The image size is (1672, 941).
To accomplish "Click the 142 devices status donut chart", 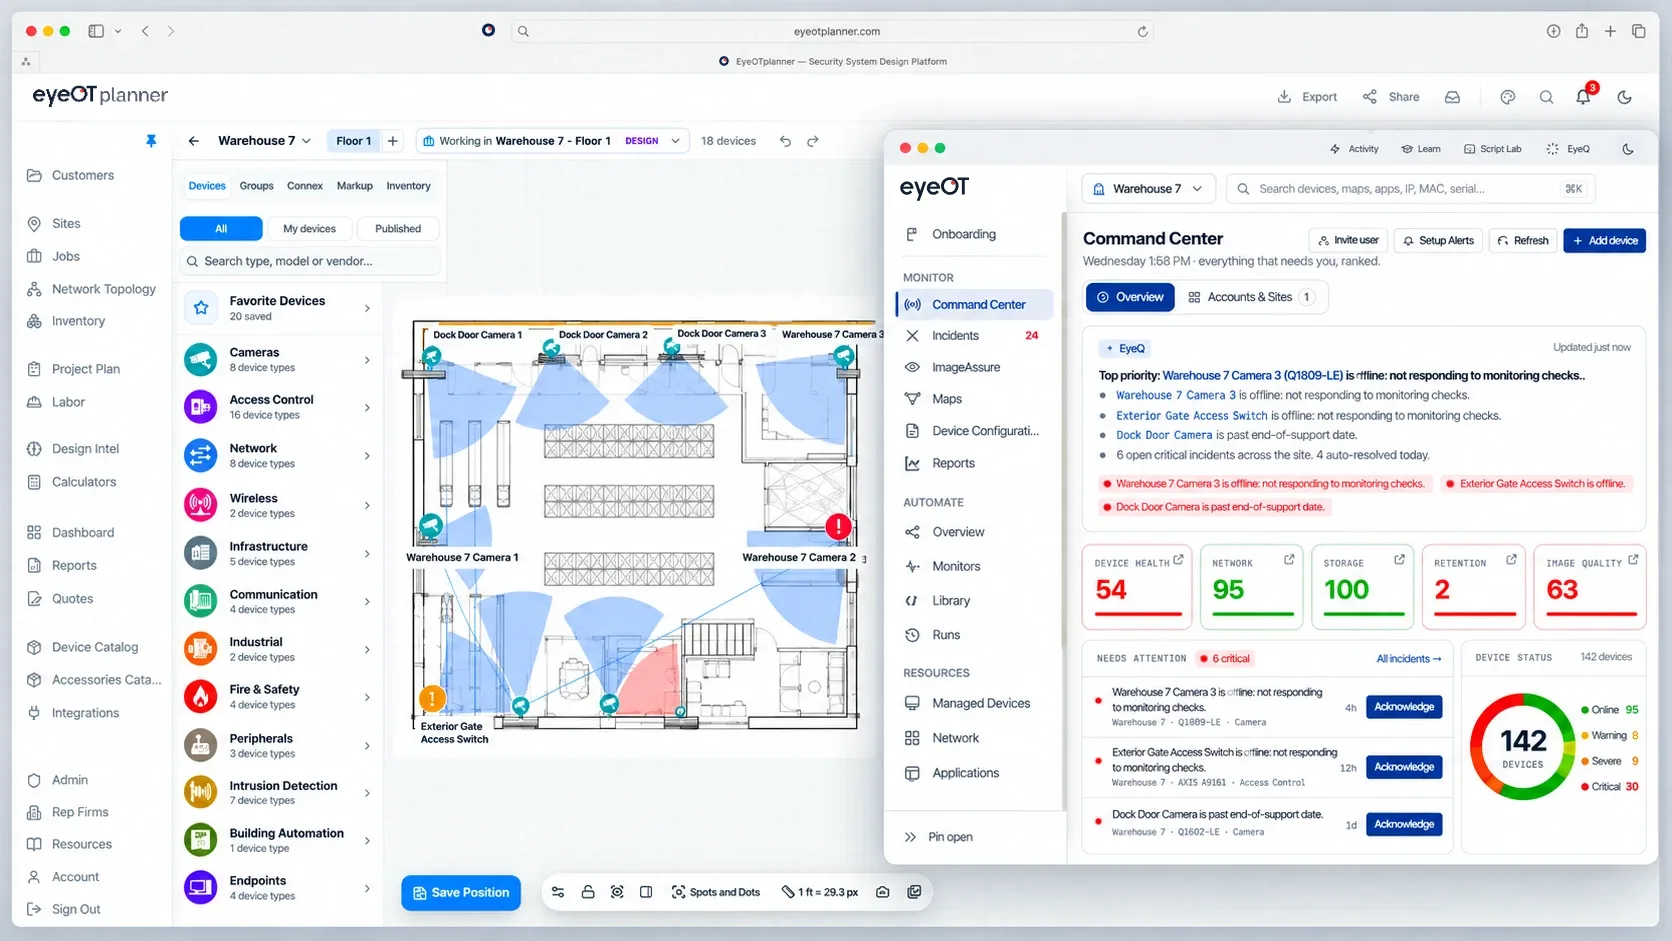I will (1523, 747).
